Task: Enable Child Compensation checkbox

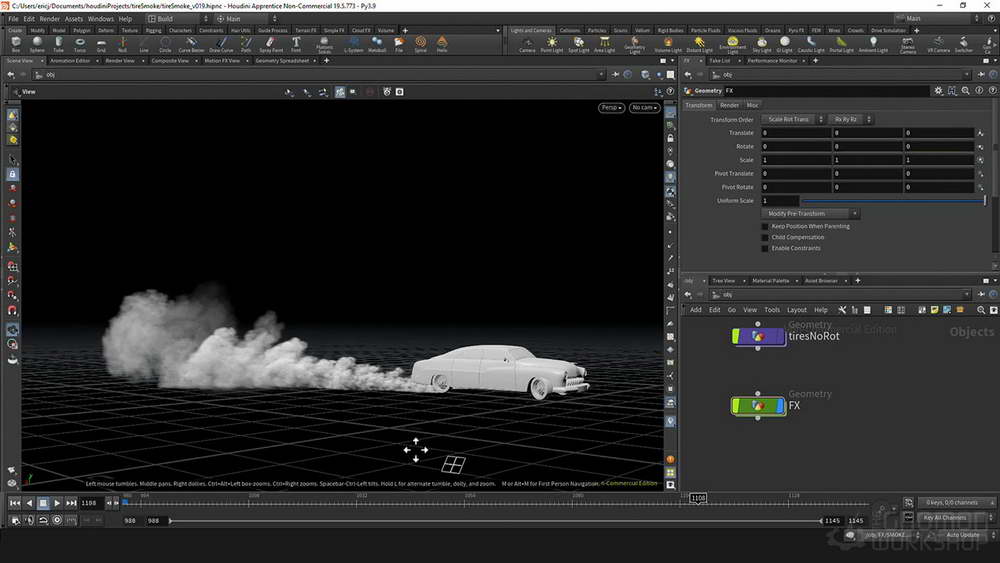Action: click(765, 237)
